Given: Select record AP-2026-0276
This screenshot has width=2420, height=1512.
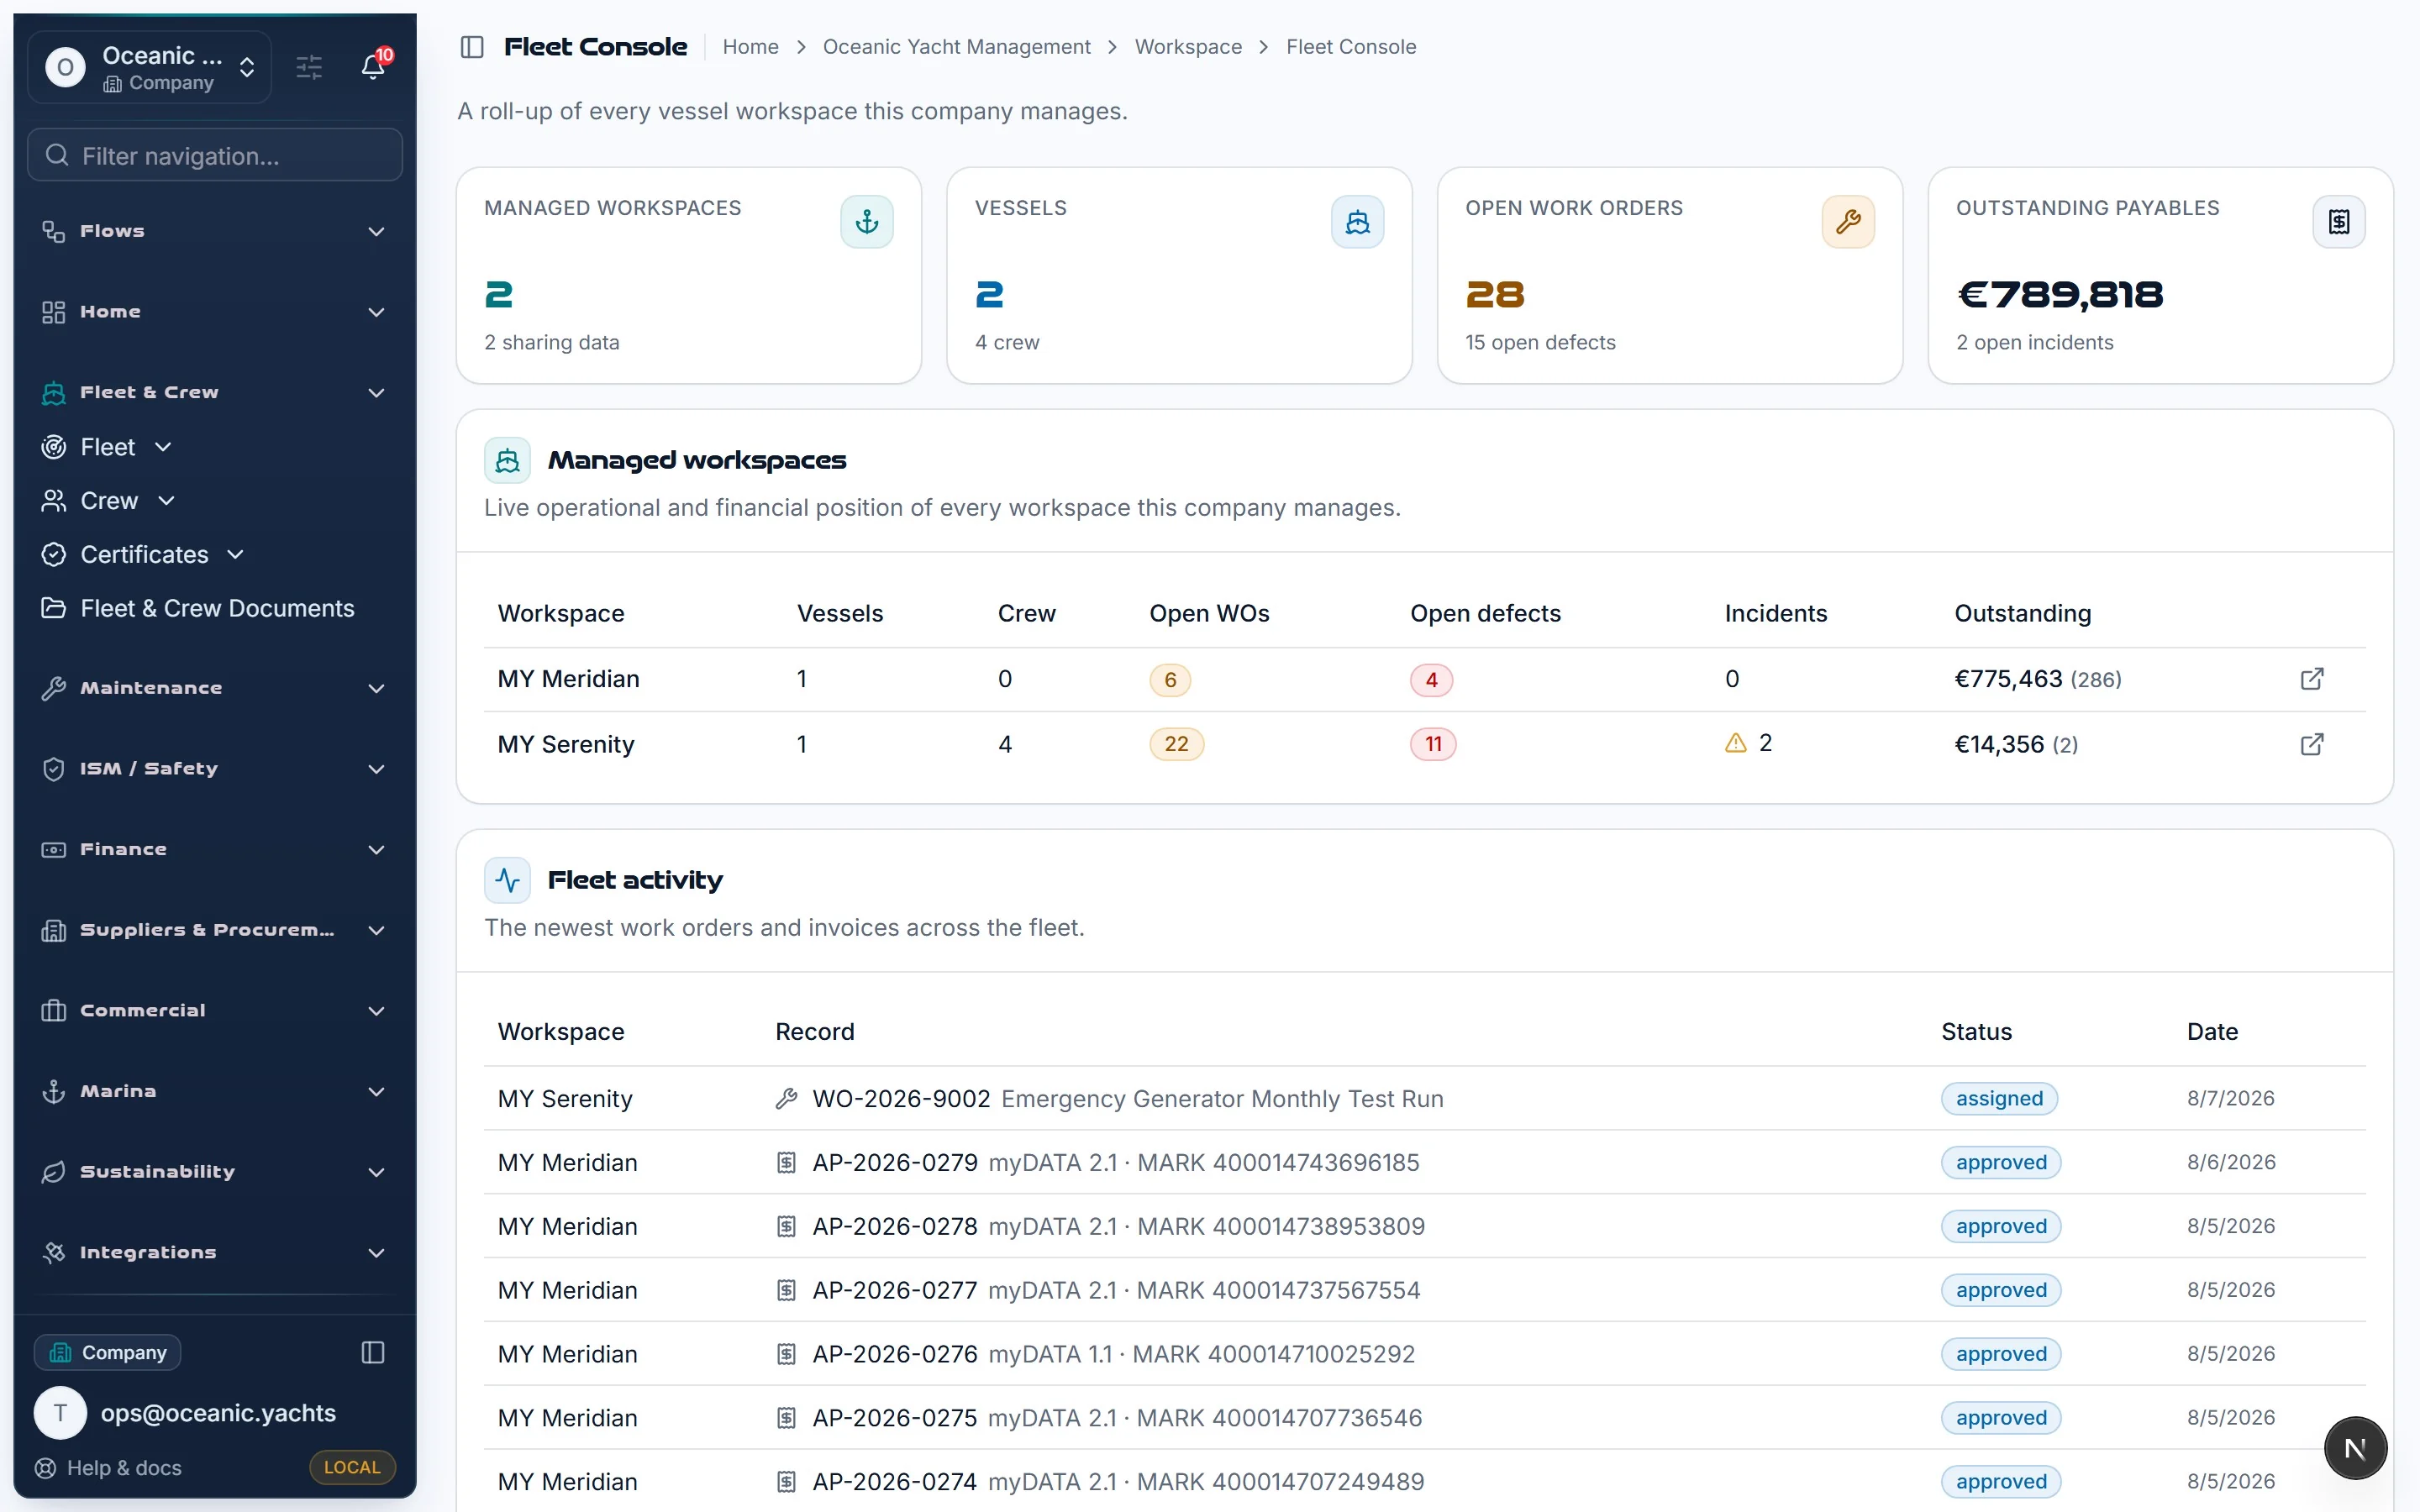Looking at the screenshot, I should [895, 1354].
